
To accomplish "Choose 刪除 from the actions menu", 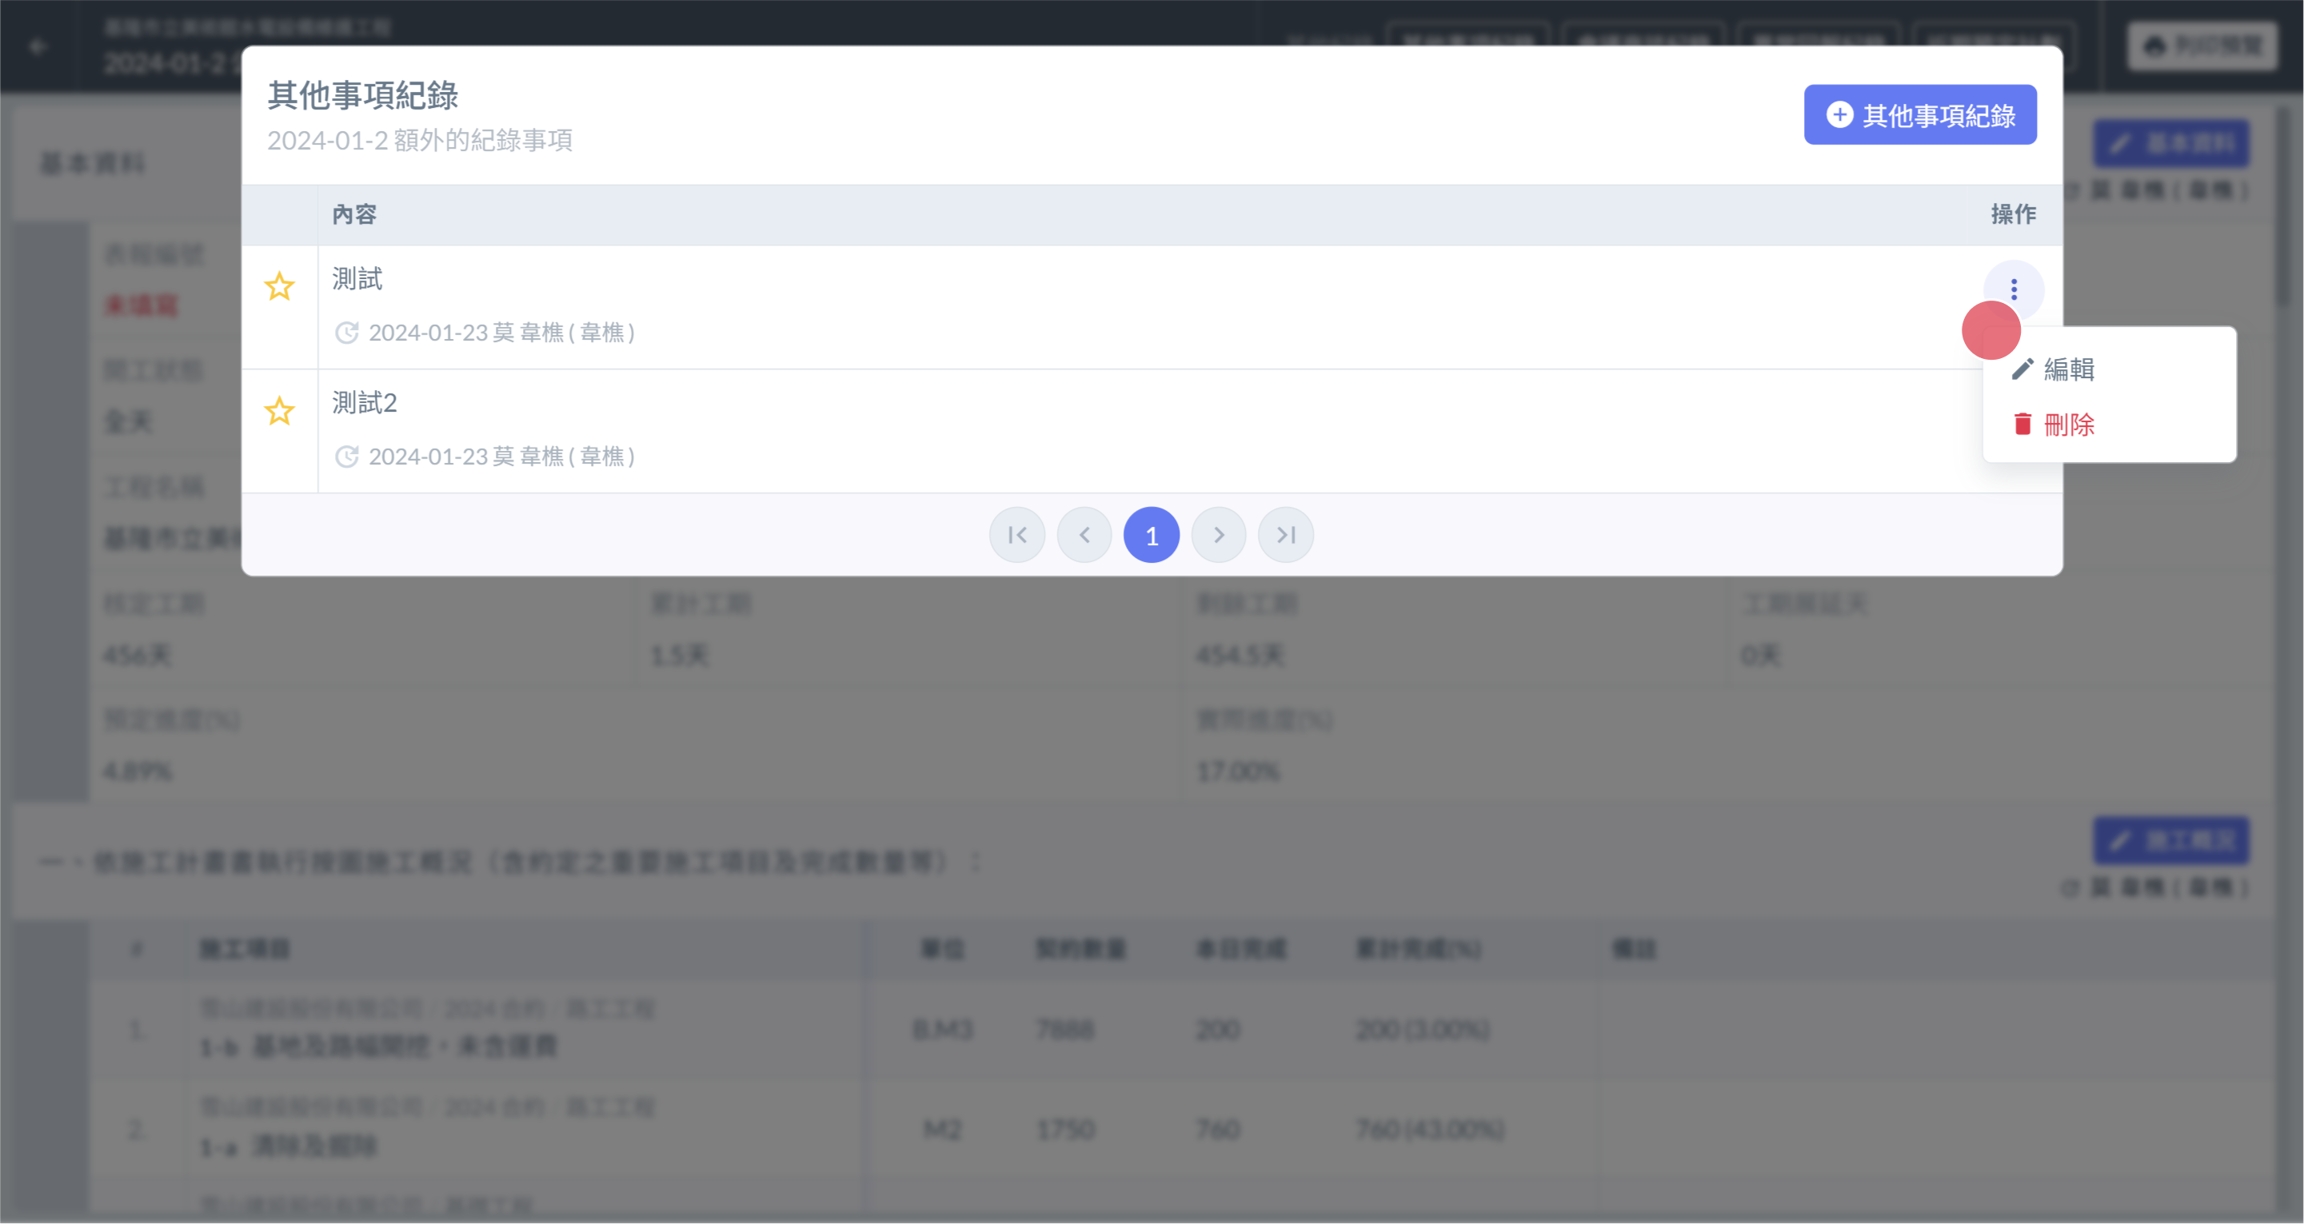I will [x=2067, y=425].
